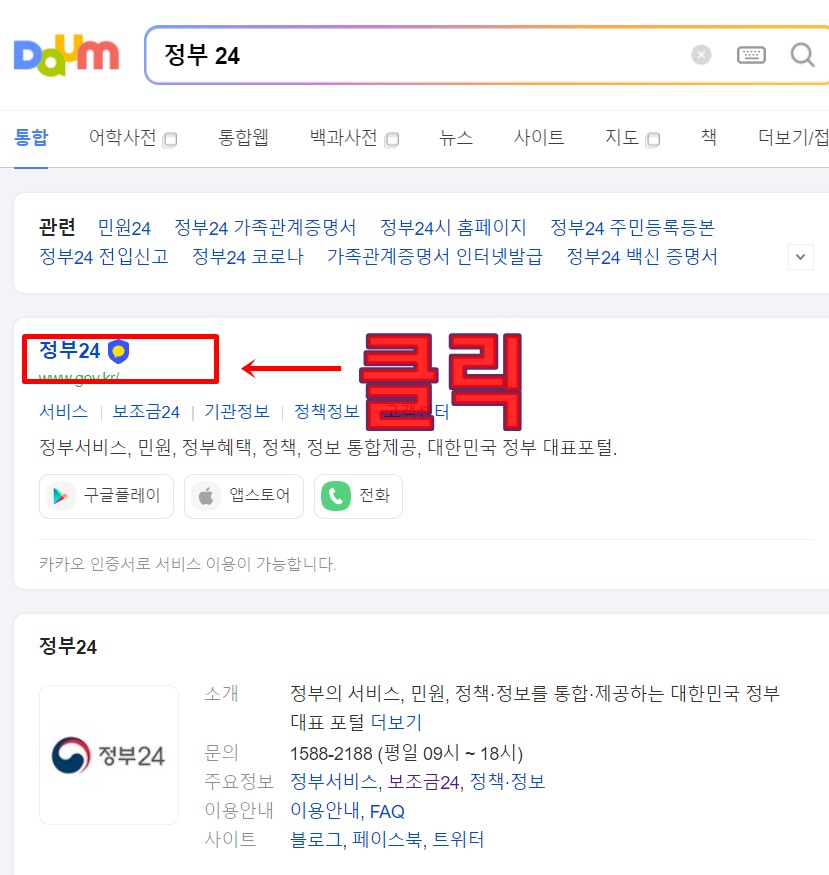Viewport: 829px width, 875px height.
Task: Click the magnifier search icon
Action: point(802,55)
